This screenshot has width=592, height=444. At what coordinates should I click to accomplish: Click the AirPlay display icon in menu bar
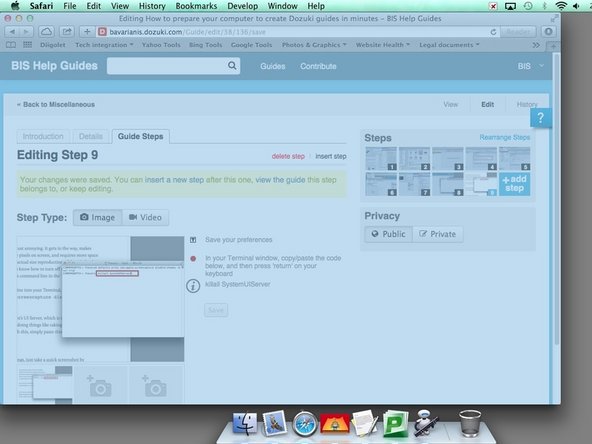point(510,6)
